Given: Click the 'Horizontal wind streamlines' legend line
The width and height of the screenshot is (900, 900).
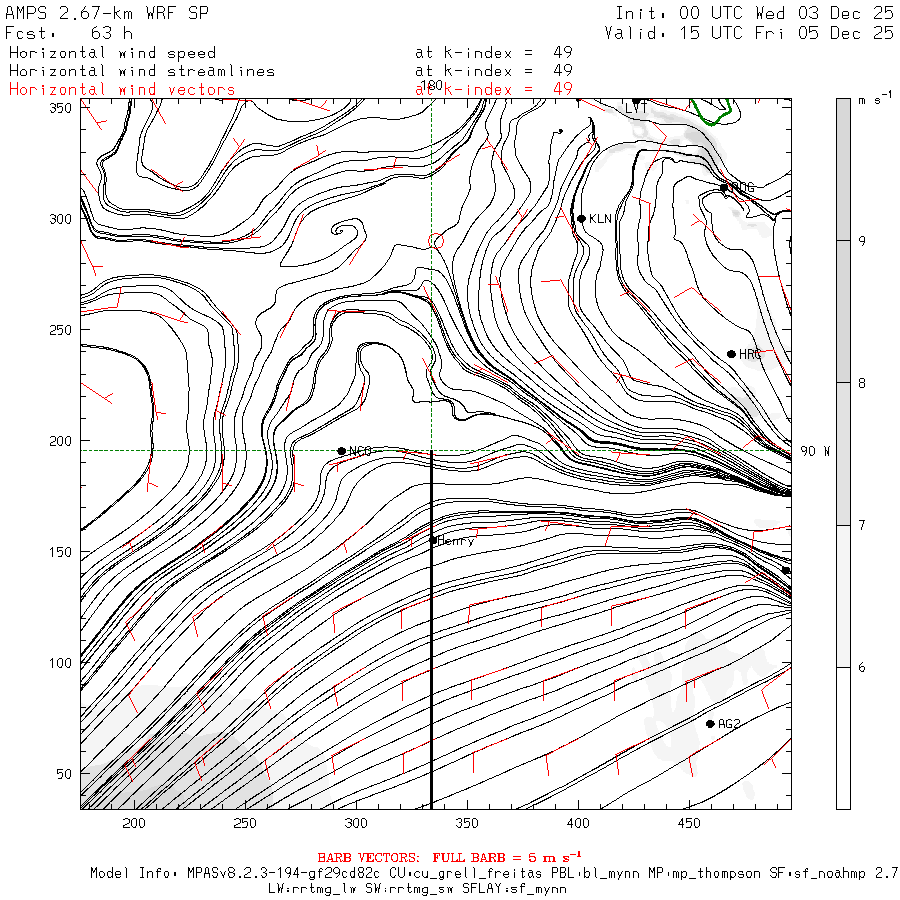Looking at the screenshot, I should (142, 71).
